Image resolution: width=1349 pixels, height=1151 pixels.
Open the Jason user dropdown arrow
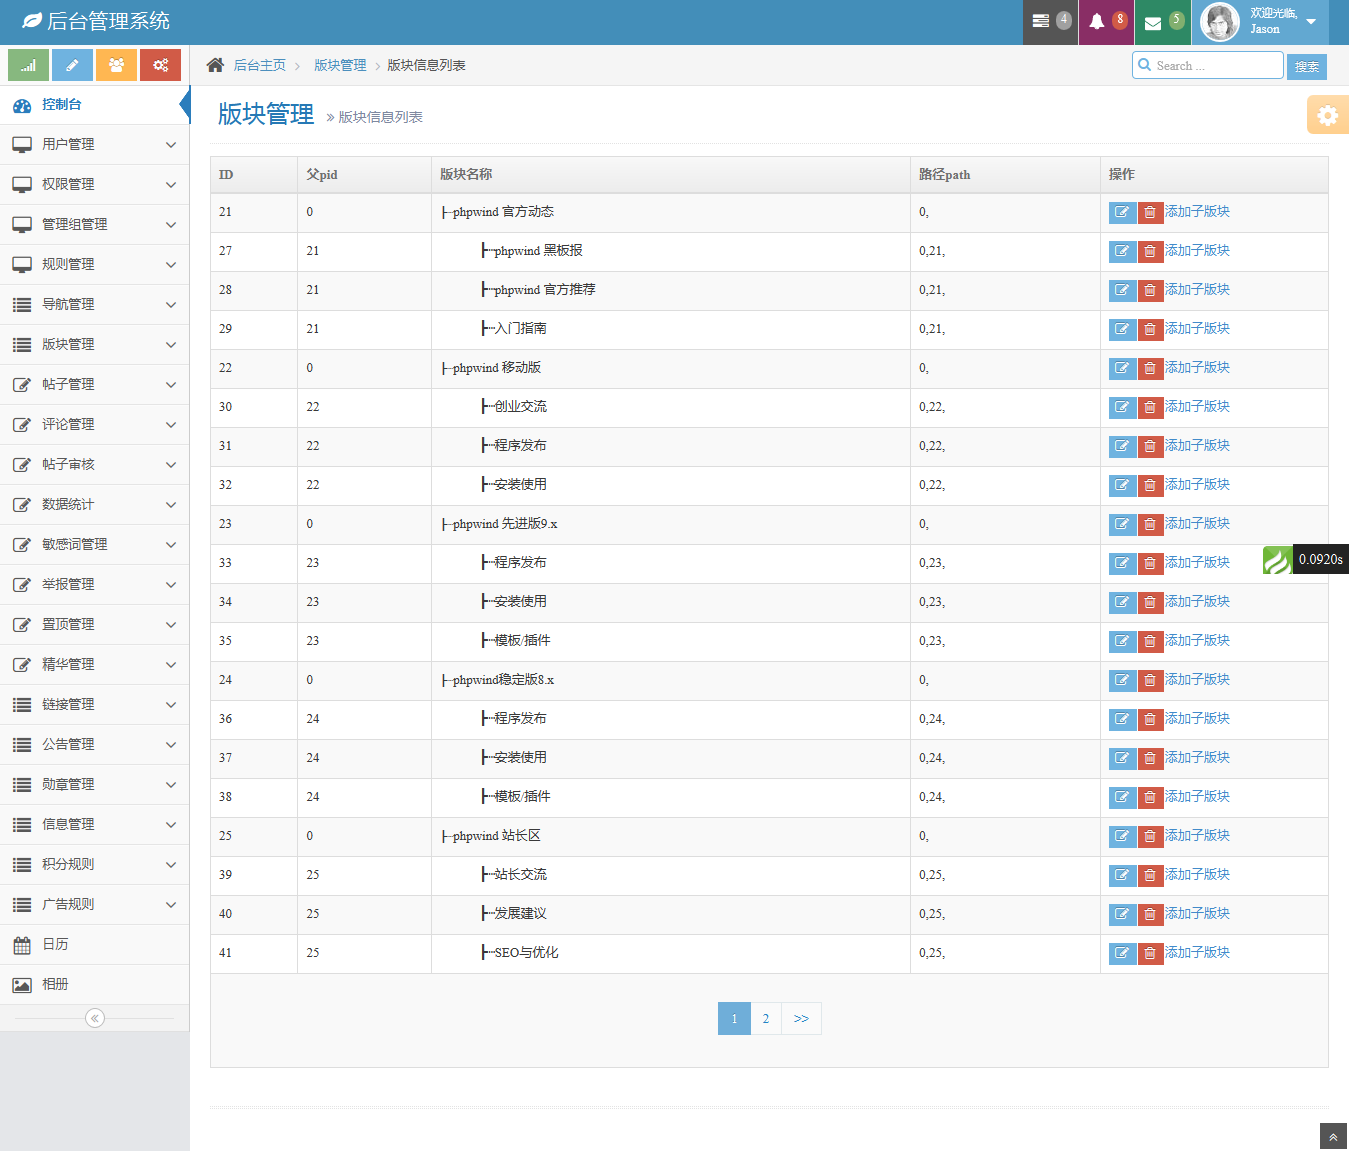pos(1311,22)
